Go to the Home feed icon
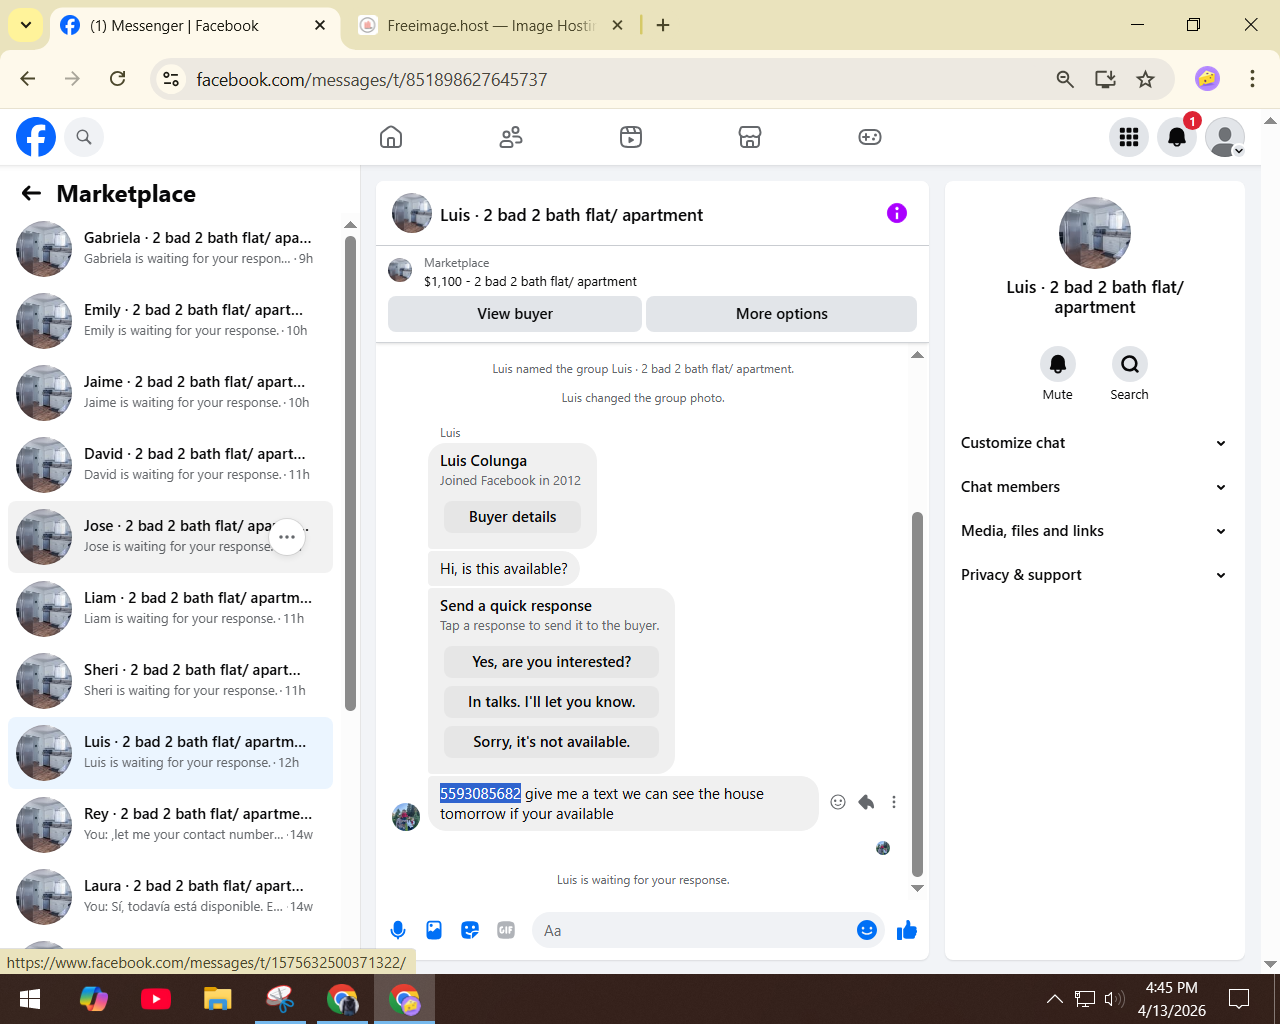1280x1024 pixels. tap(391, 137)
